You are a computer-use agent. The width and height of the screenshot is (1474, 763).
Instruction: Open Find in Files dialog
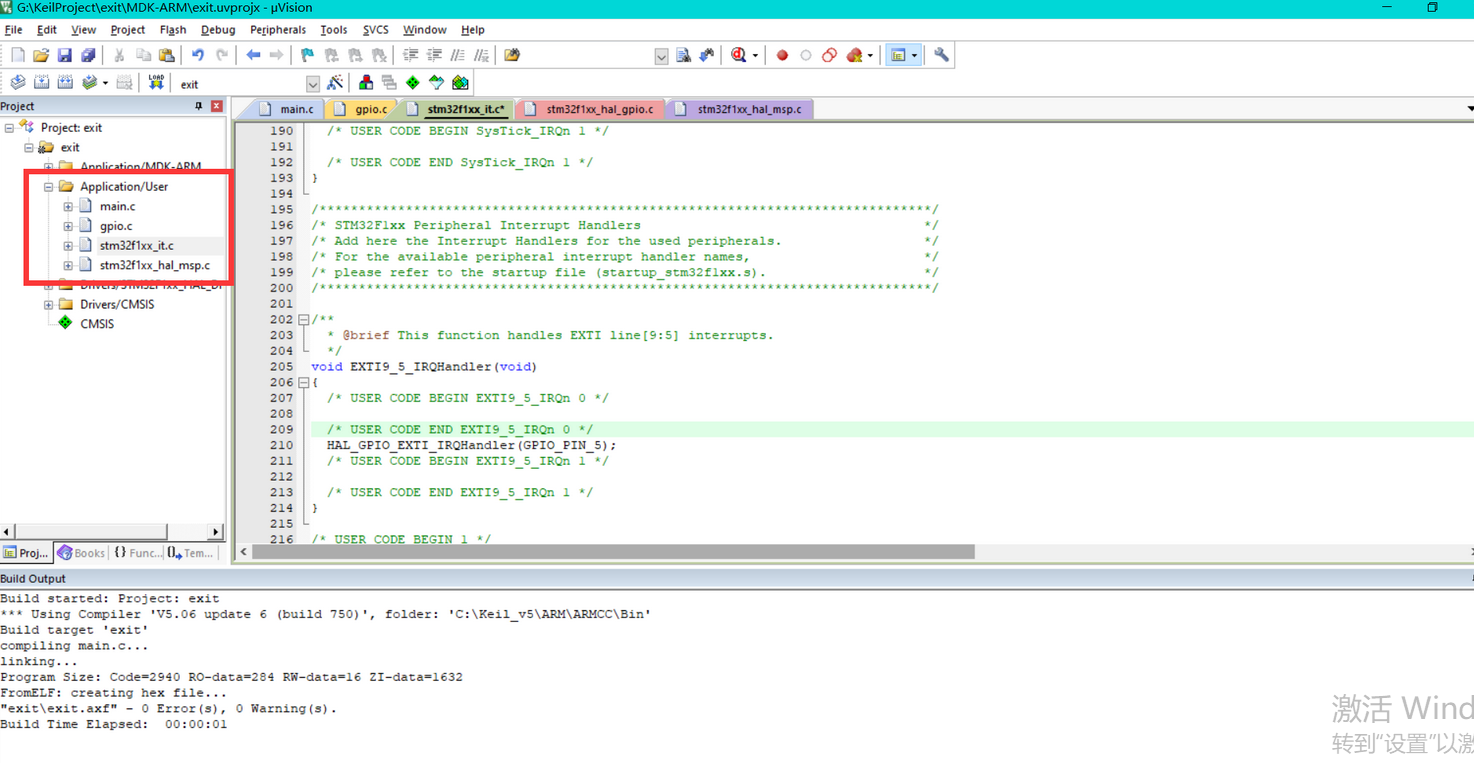[x=512, y=56]
